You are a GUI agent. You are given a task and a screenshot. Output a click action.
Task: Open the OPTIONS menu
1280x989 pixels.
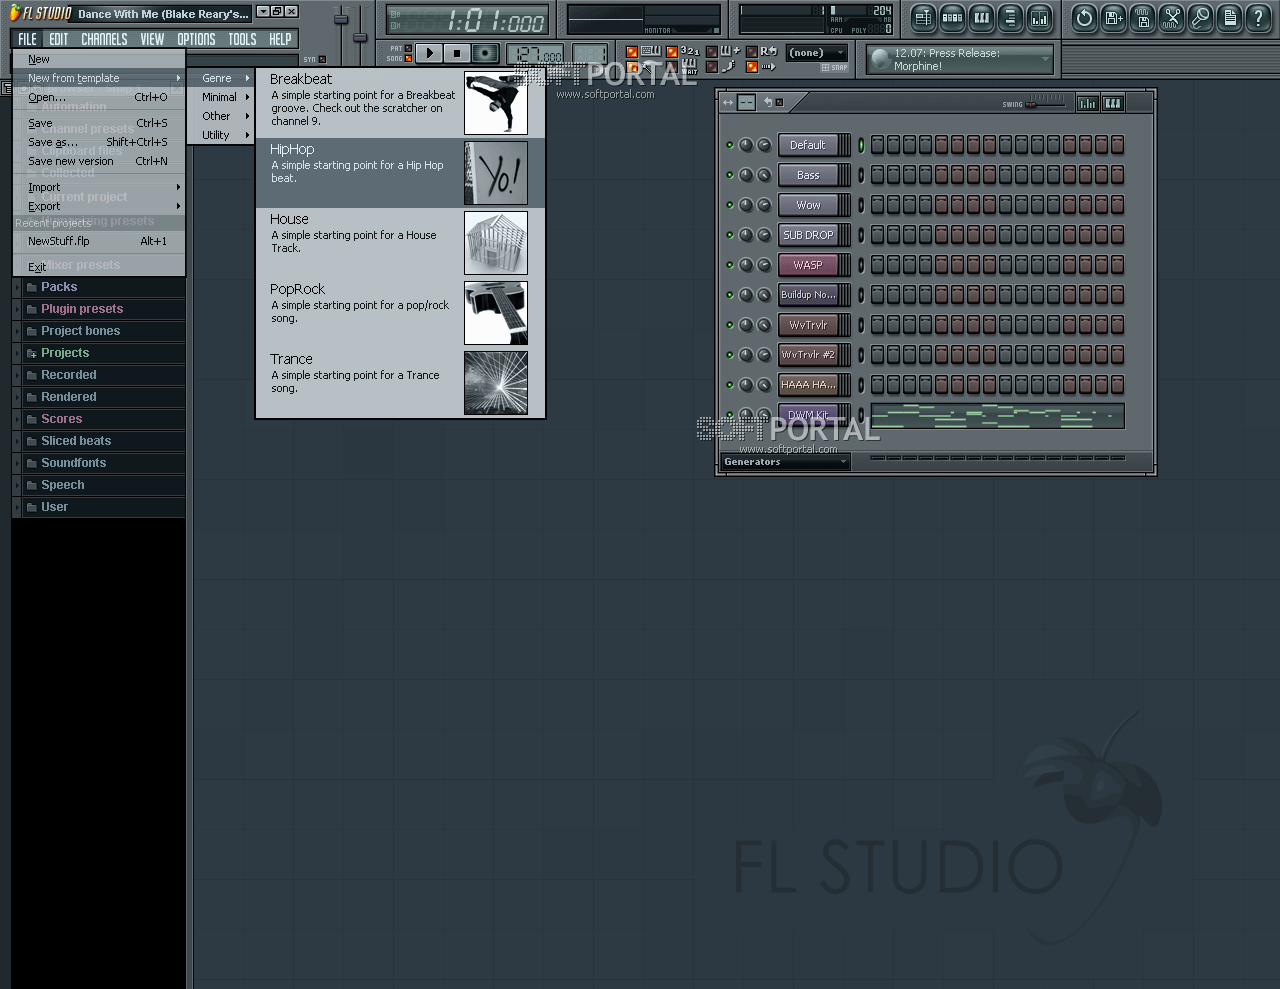(x=196, y=39)
